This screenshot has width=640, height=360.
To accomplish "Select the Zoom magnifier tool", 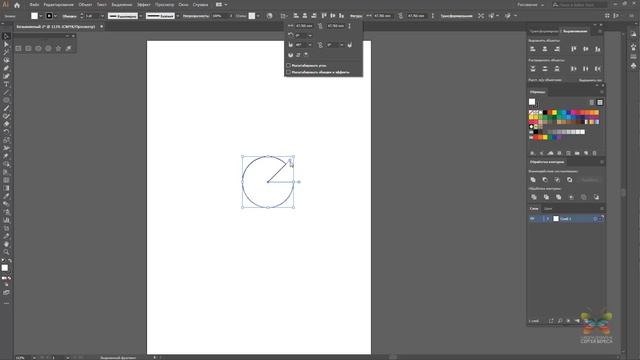I will point(6,252).
